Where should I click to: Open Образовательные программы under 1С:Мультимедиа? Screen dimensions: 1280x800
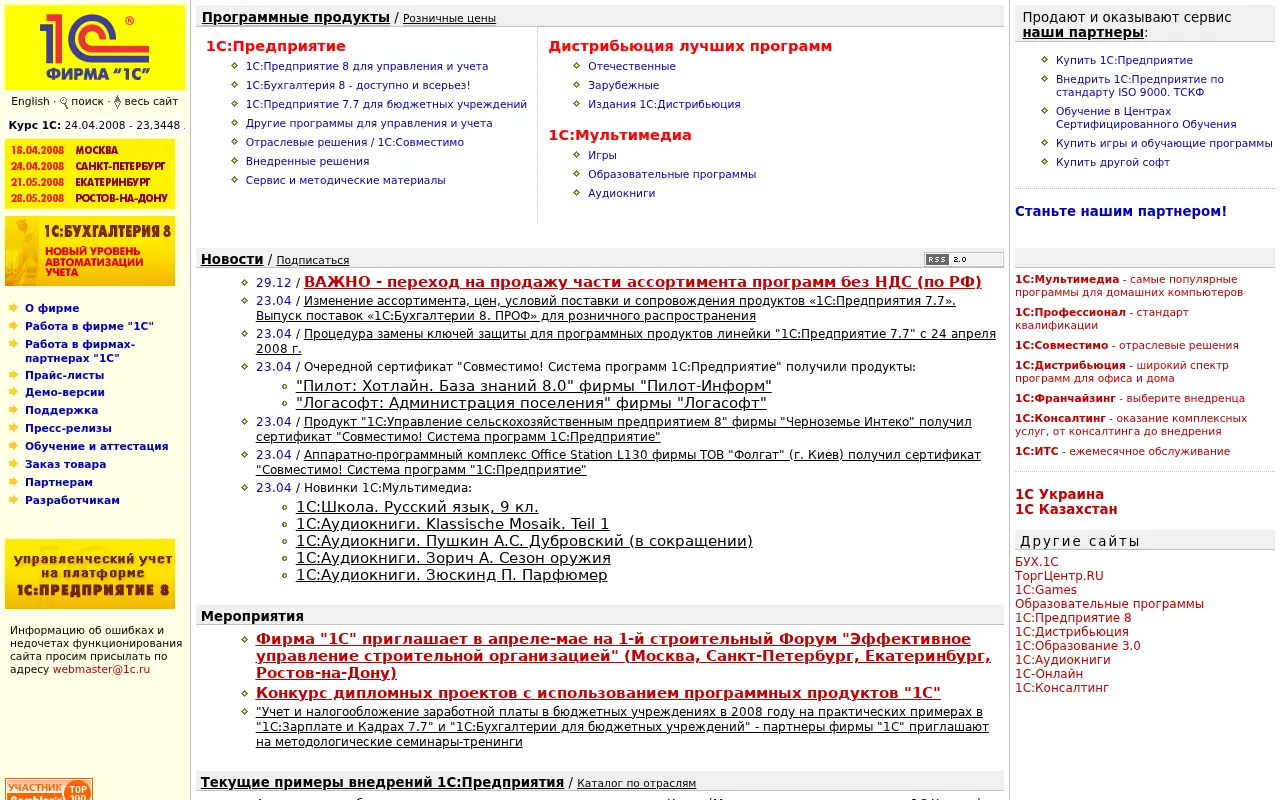click(672, 174)
